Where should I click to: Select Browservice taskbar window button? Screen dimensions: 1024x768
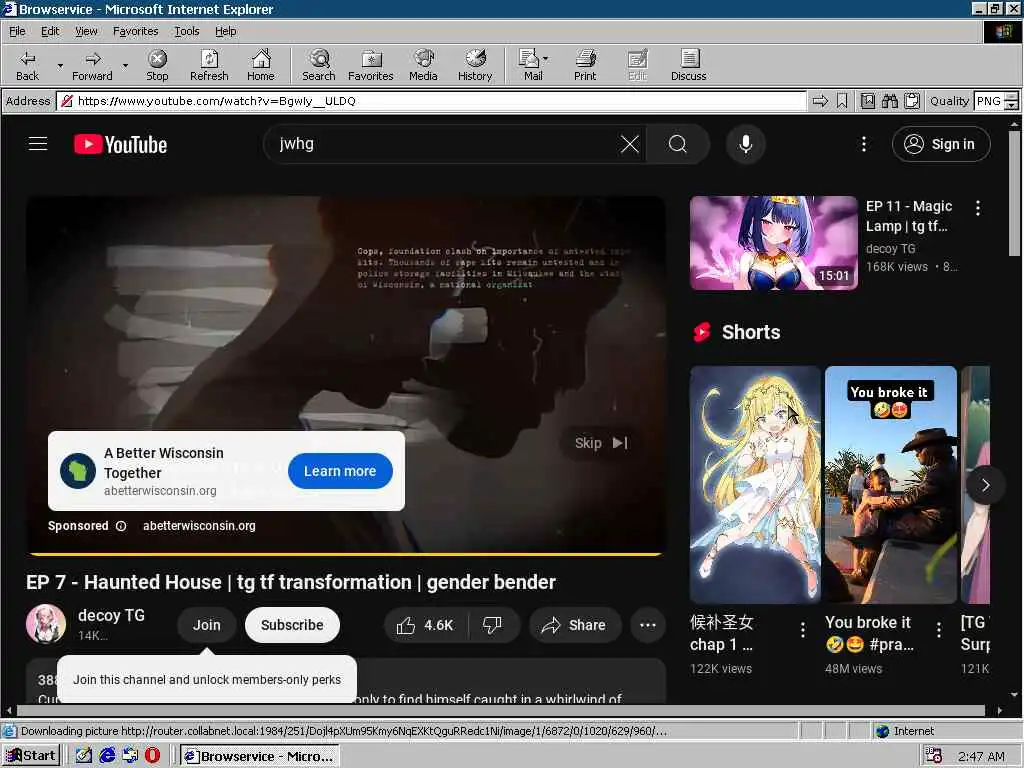pos(259,756)
